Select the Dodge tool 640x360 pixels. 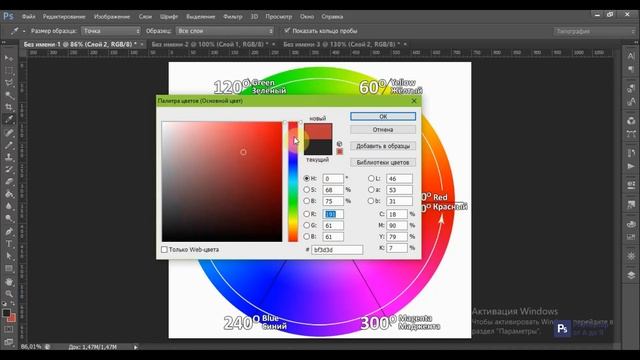(x=9, y=218)
